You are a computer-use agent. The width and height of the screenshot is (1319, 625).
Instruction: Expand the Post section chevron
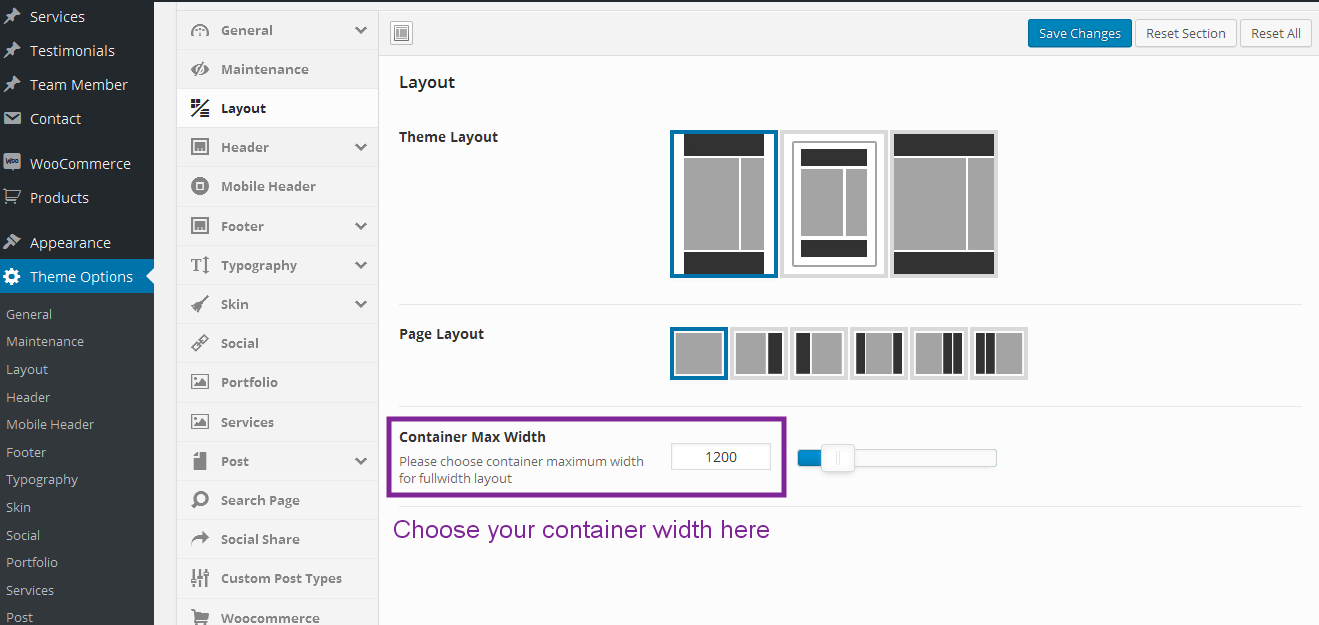coord(361,461)
